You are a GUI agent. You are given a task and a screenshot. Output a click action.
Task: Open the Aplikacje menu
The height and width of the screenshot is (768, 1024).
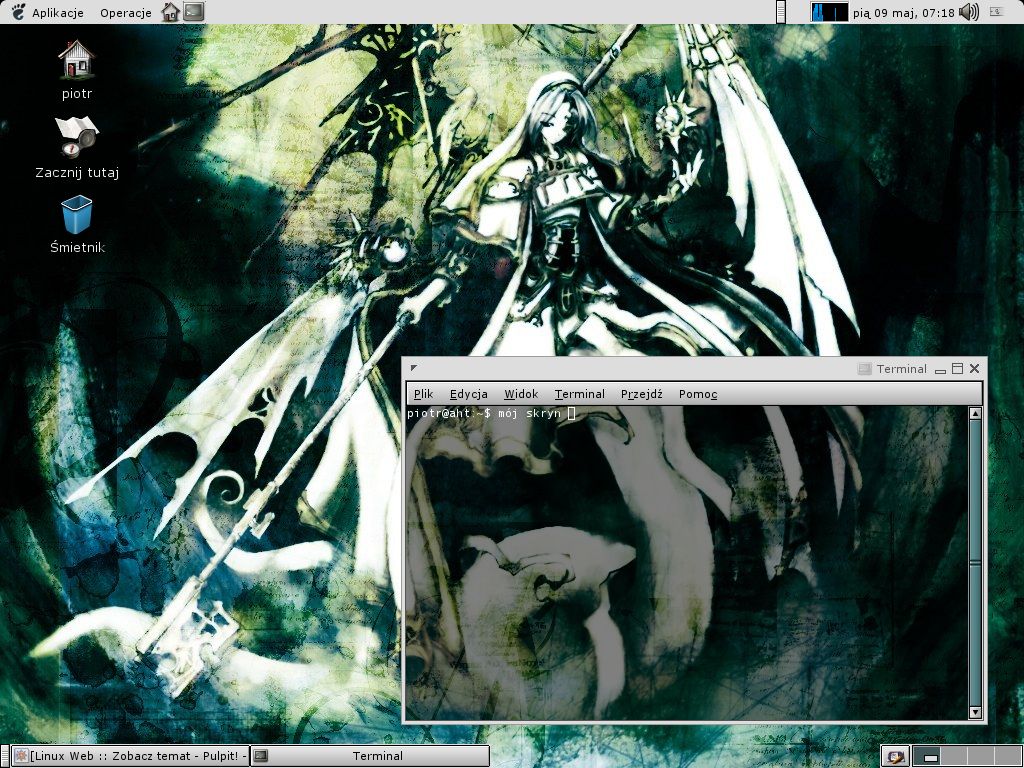(x=57, y=12)
